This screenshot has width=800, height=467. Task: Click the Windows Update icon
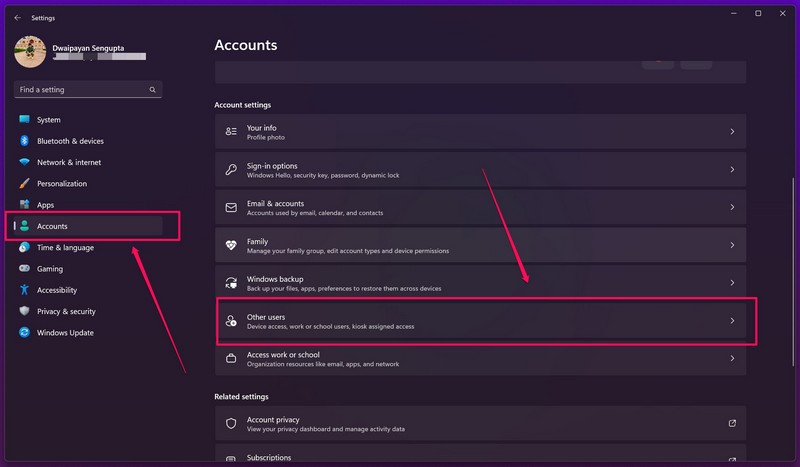point(24,332)
